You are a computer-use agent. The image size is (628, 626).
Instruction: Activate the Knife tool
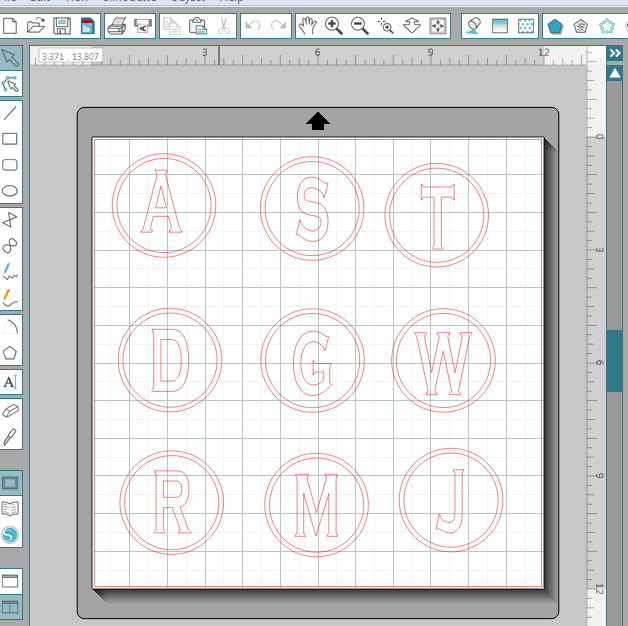click(x=10, y=437)
